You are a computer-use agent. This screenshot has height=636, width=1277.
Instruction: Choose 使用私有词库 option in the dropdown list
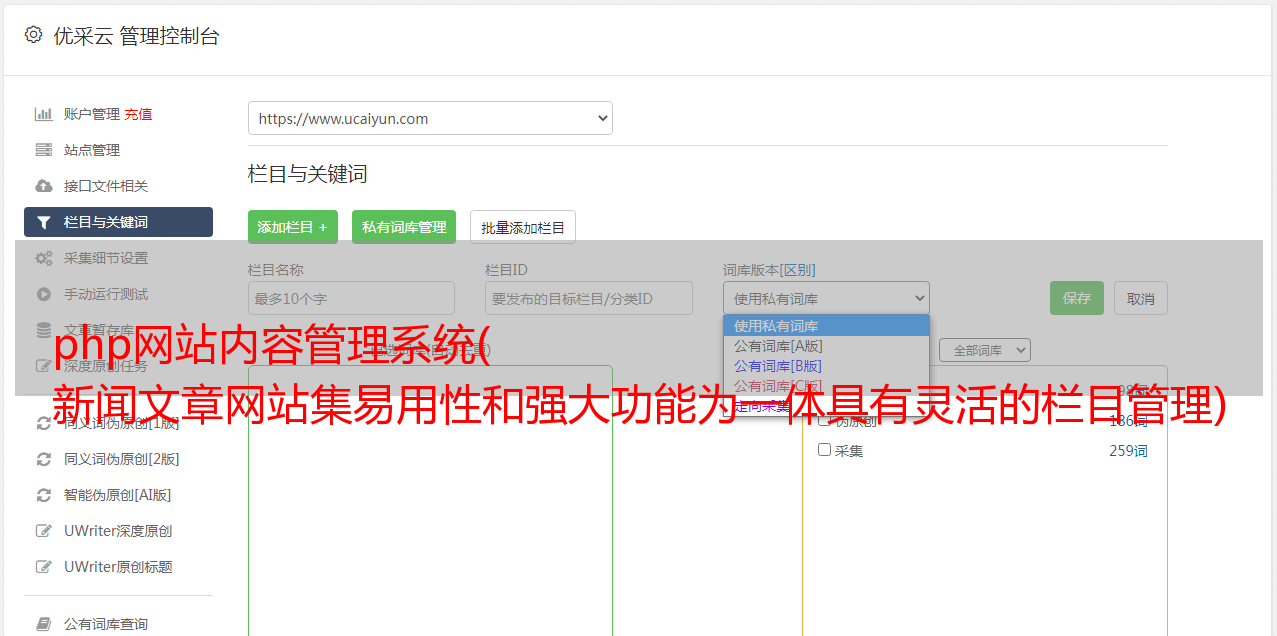[x=826, y=326]
